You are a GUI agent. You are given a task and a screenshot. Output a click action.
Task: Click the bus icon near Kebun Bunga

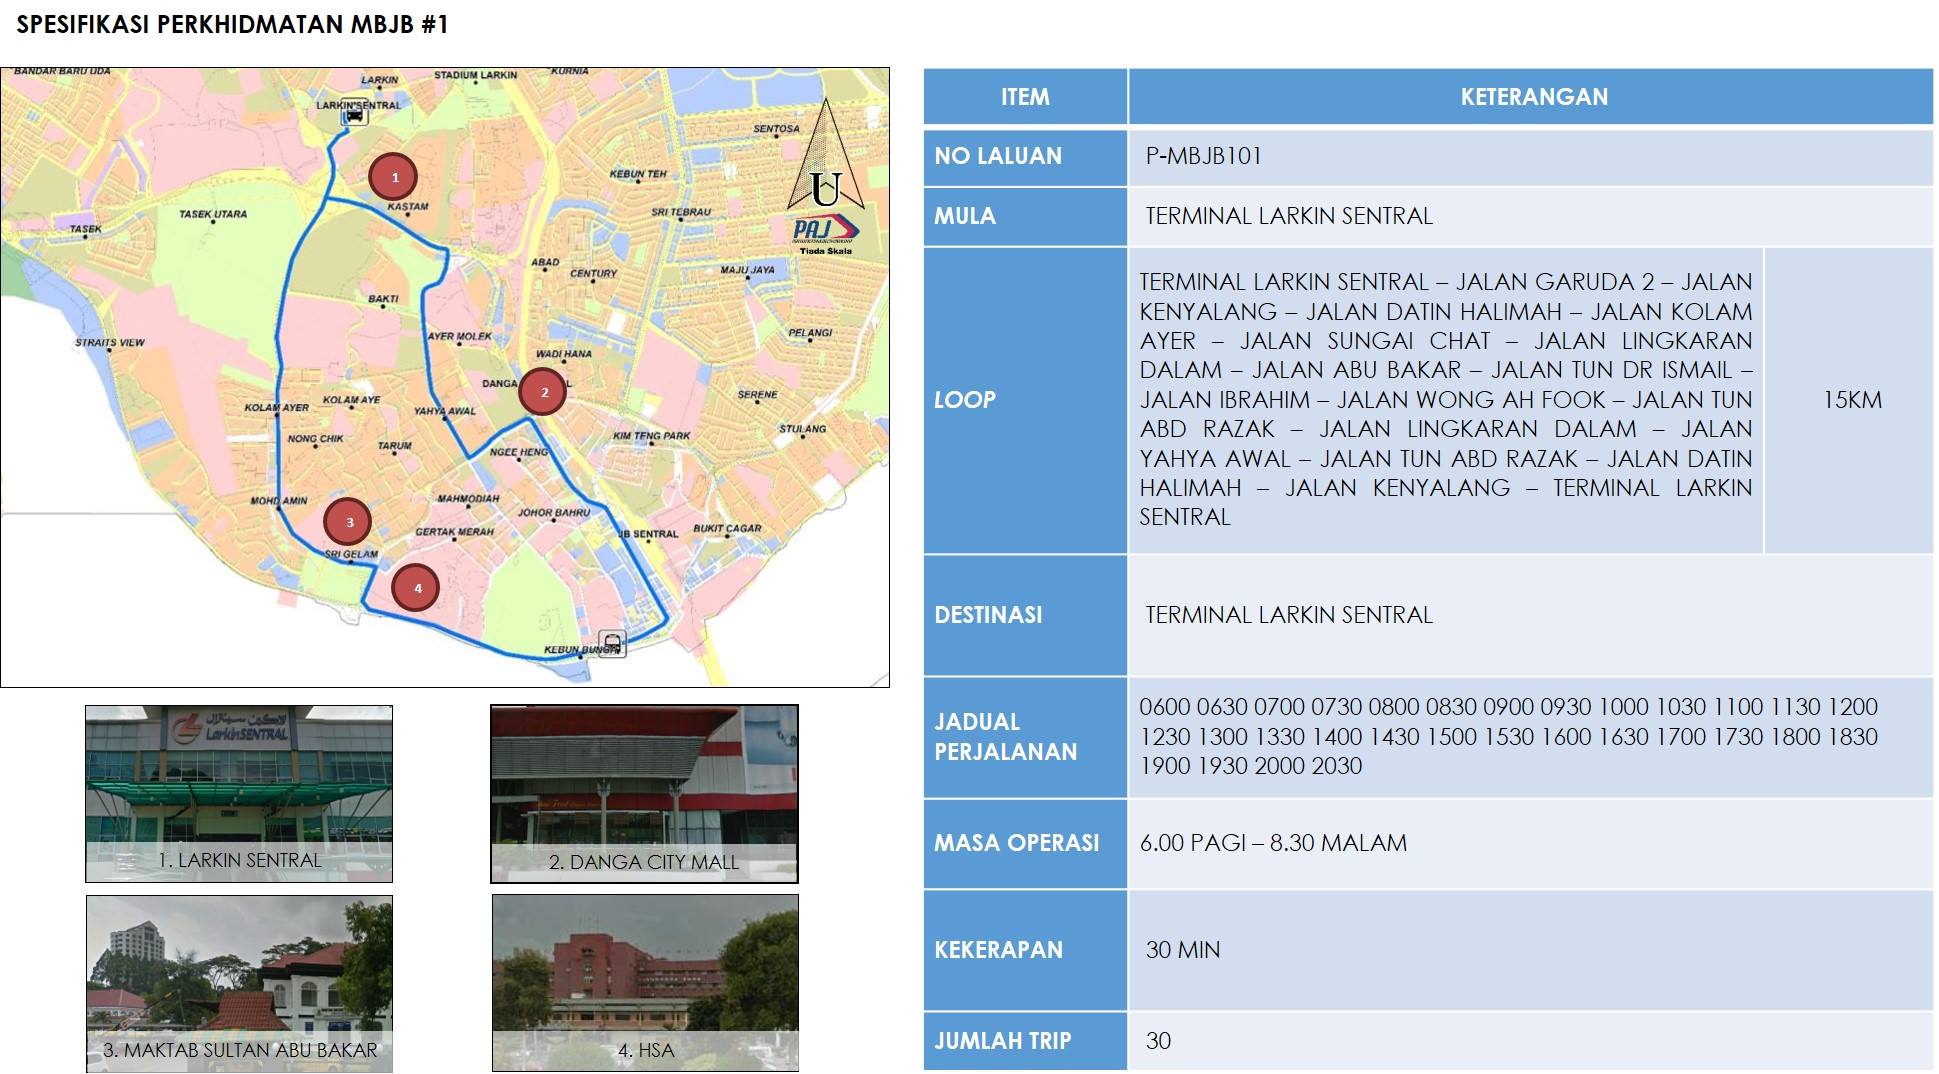point(612,642)
